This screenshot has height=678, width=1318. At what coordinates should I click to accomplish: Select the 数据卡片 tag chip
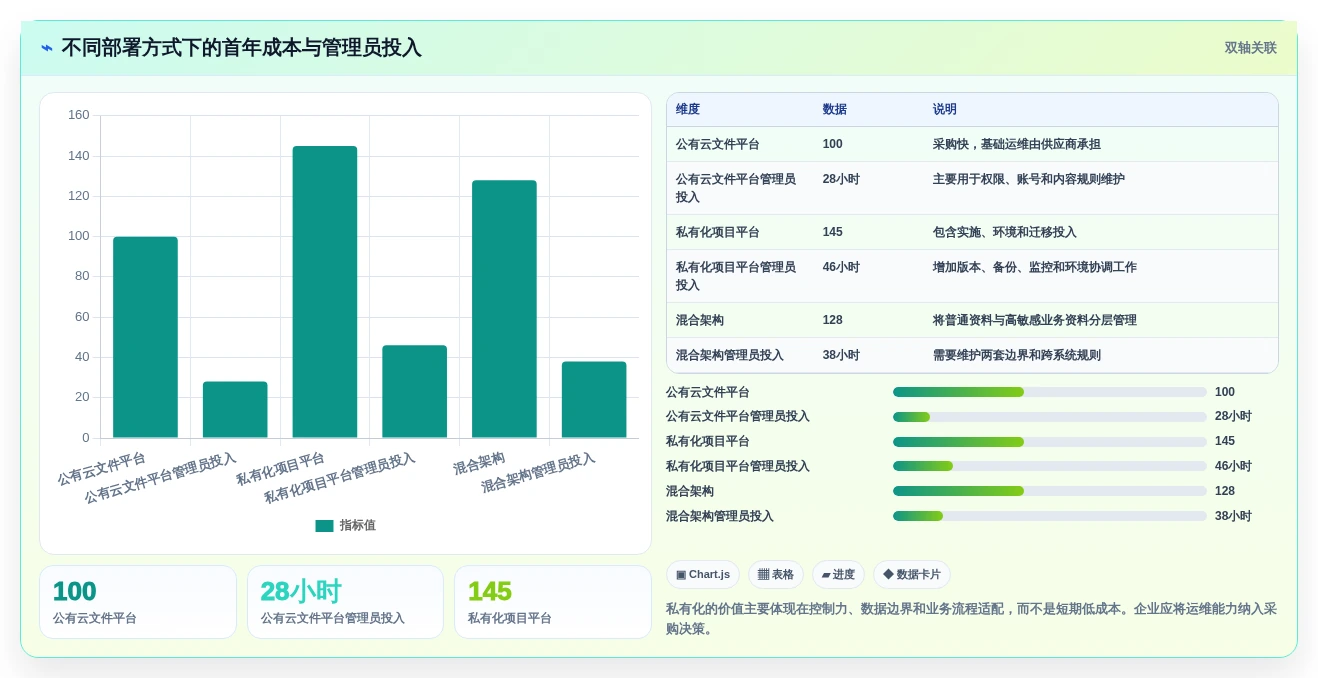912,575
